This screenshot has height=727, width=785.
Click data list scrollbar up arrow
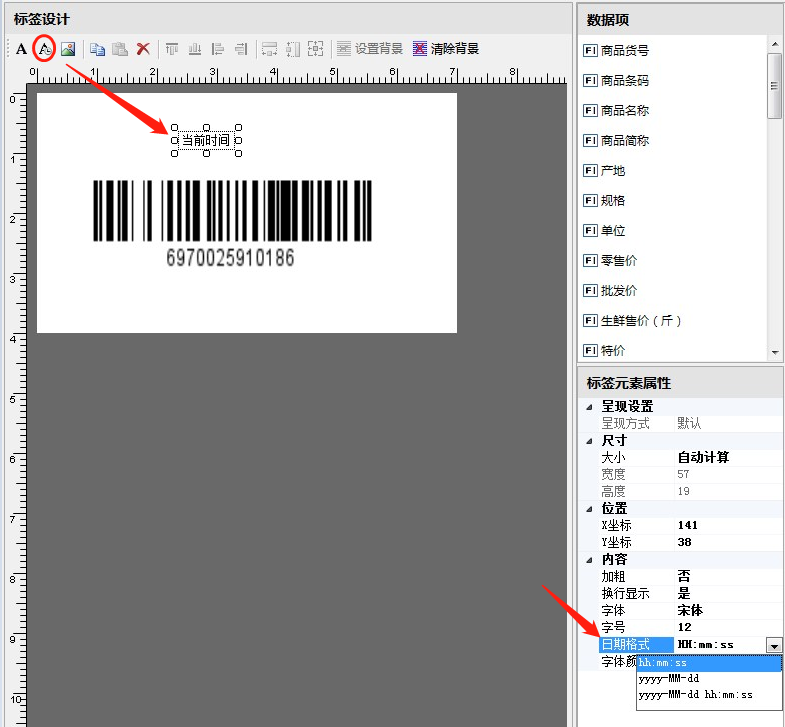click(774, 44)
